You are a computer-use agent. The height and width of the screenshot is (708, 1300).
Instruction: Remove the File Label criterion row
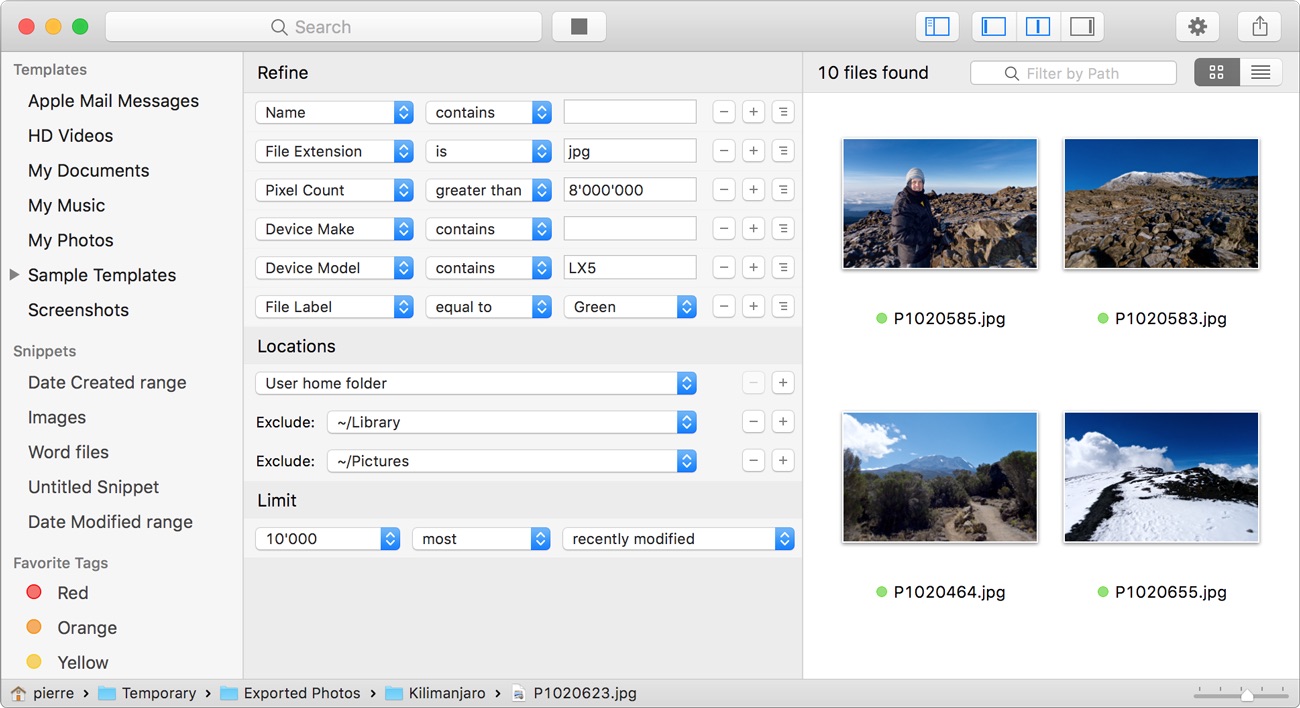[724, 307]
